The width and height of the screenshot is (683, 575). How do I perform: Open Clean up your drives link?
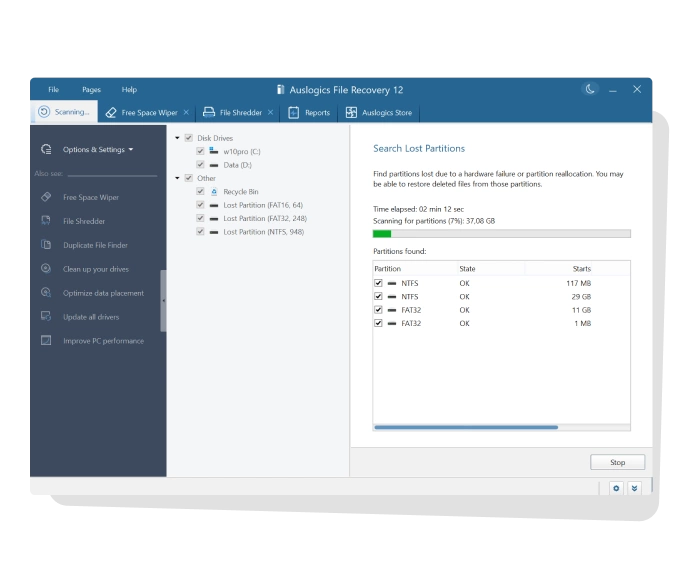95,269
